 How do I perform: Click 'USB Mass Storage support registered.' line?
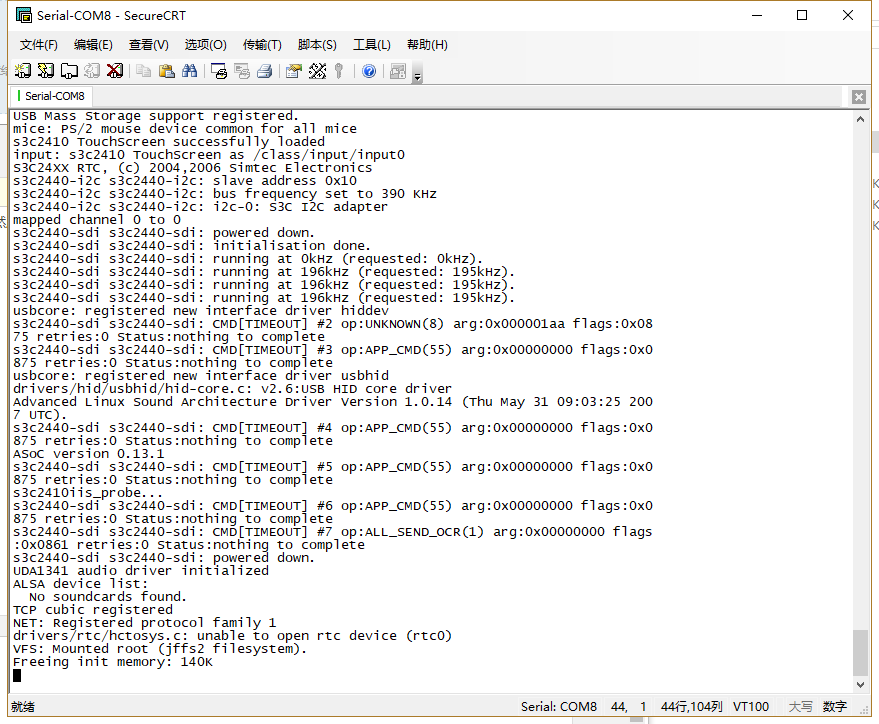[156, 116]
